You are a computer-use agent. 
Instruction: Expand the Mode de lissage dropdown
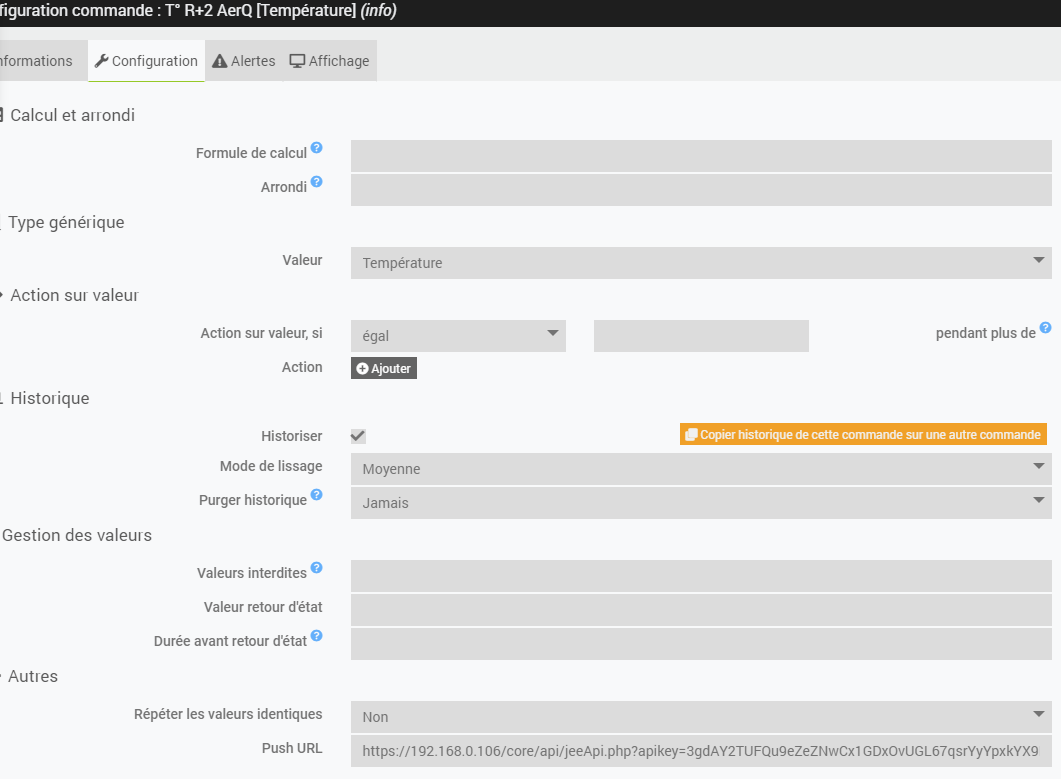[x=700, y=469]
